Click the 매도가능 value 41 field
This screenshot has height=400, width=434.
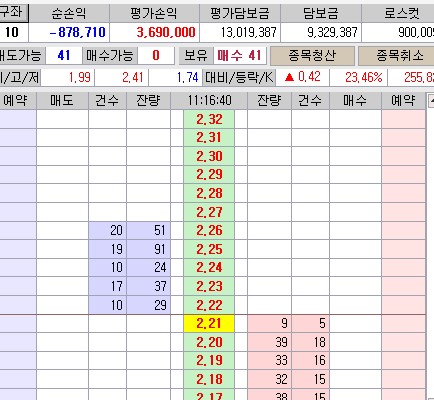64,56
